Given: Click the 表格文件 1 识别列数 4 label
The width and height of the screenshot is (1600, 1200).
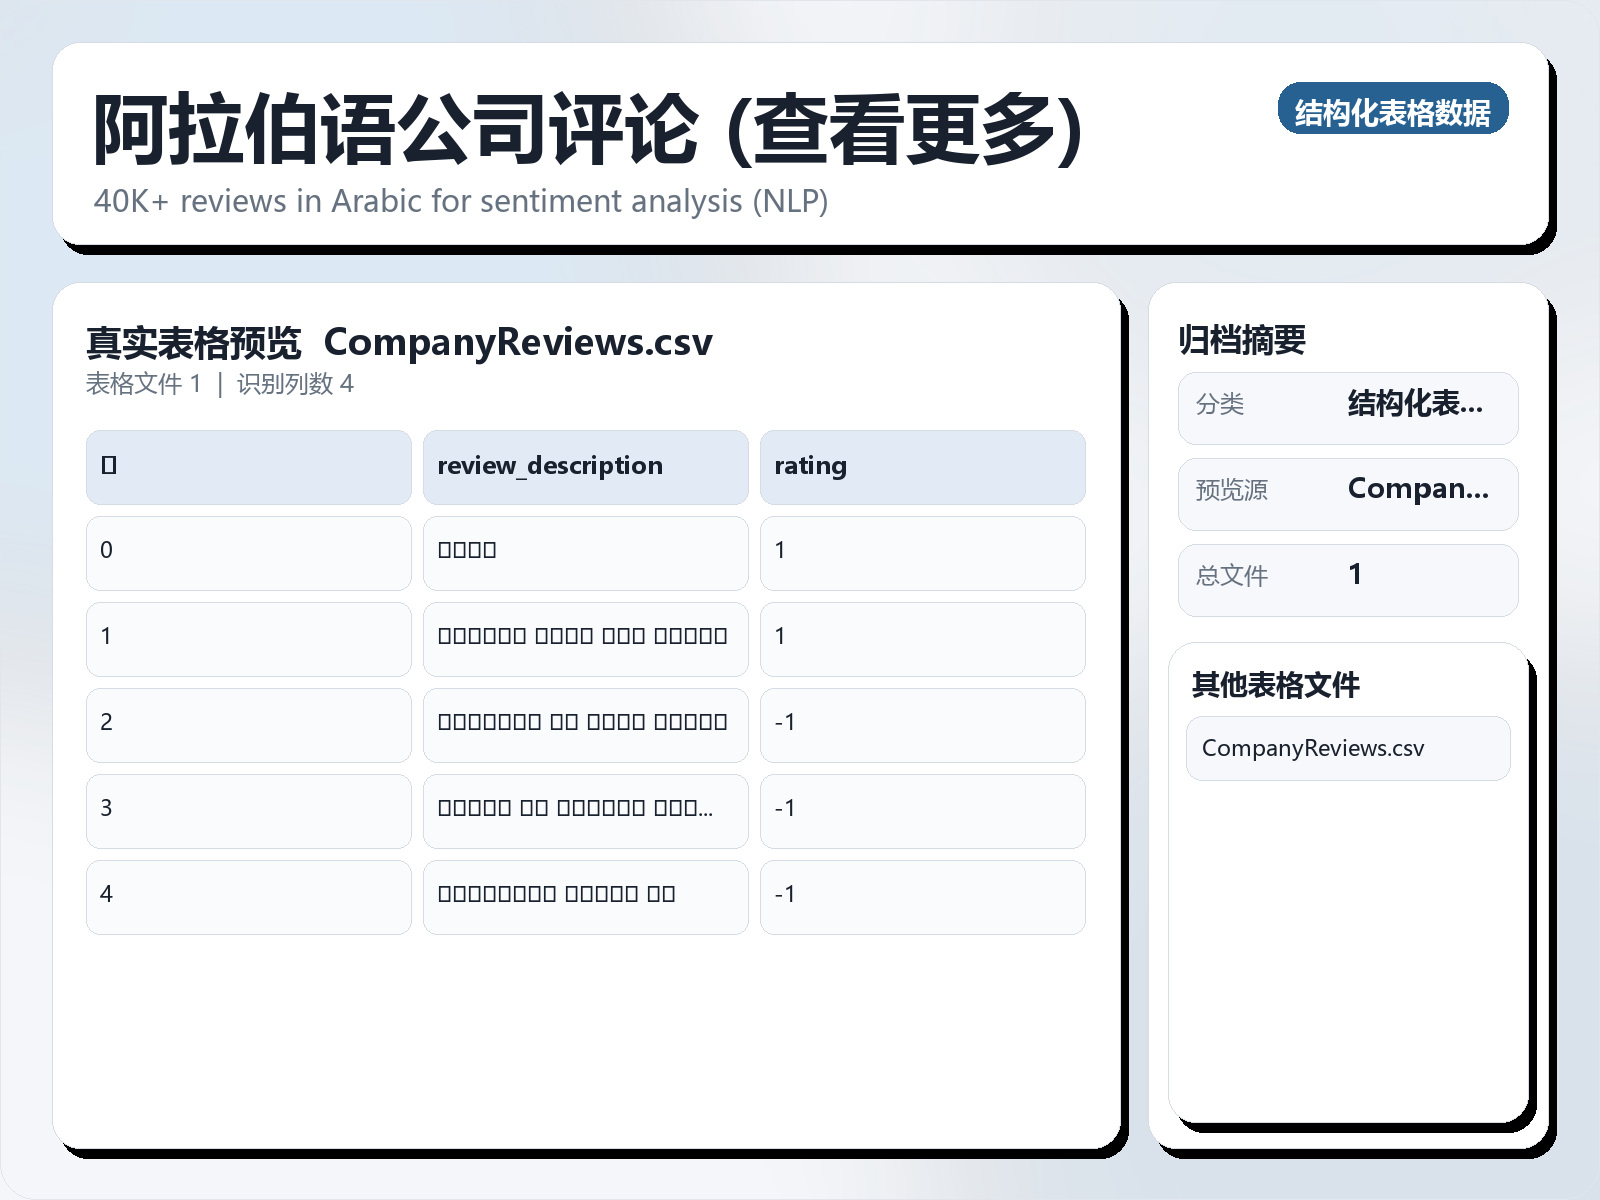Looking at the screenshot, I should (x=221, y=384).
